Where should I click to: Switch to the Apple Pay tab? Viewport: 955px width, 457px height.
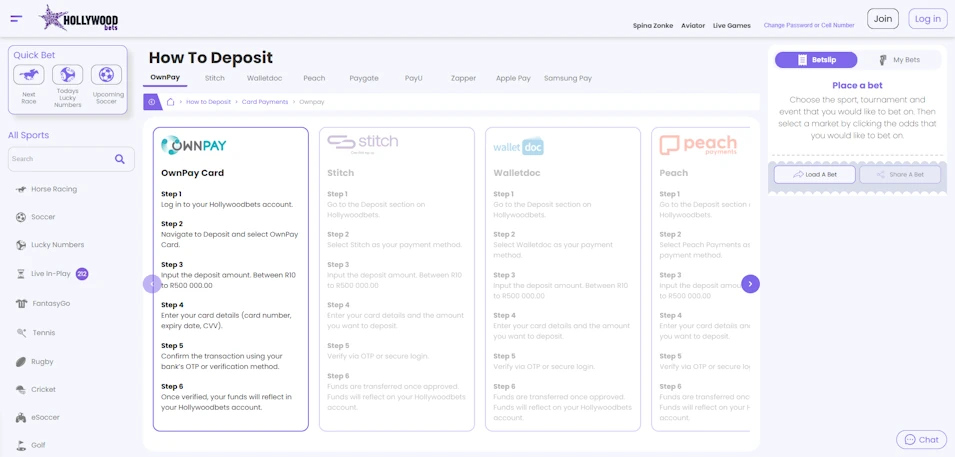tap(513, 78)
